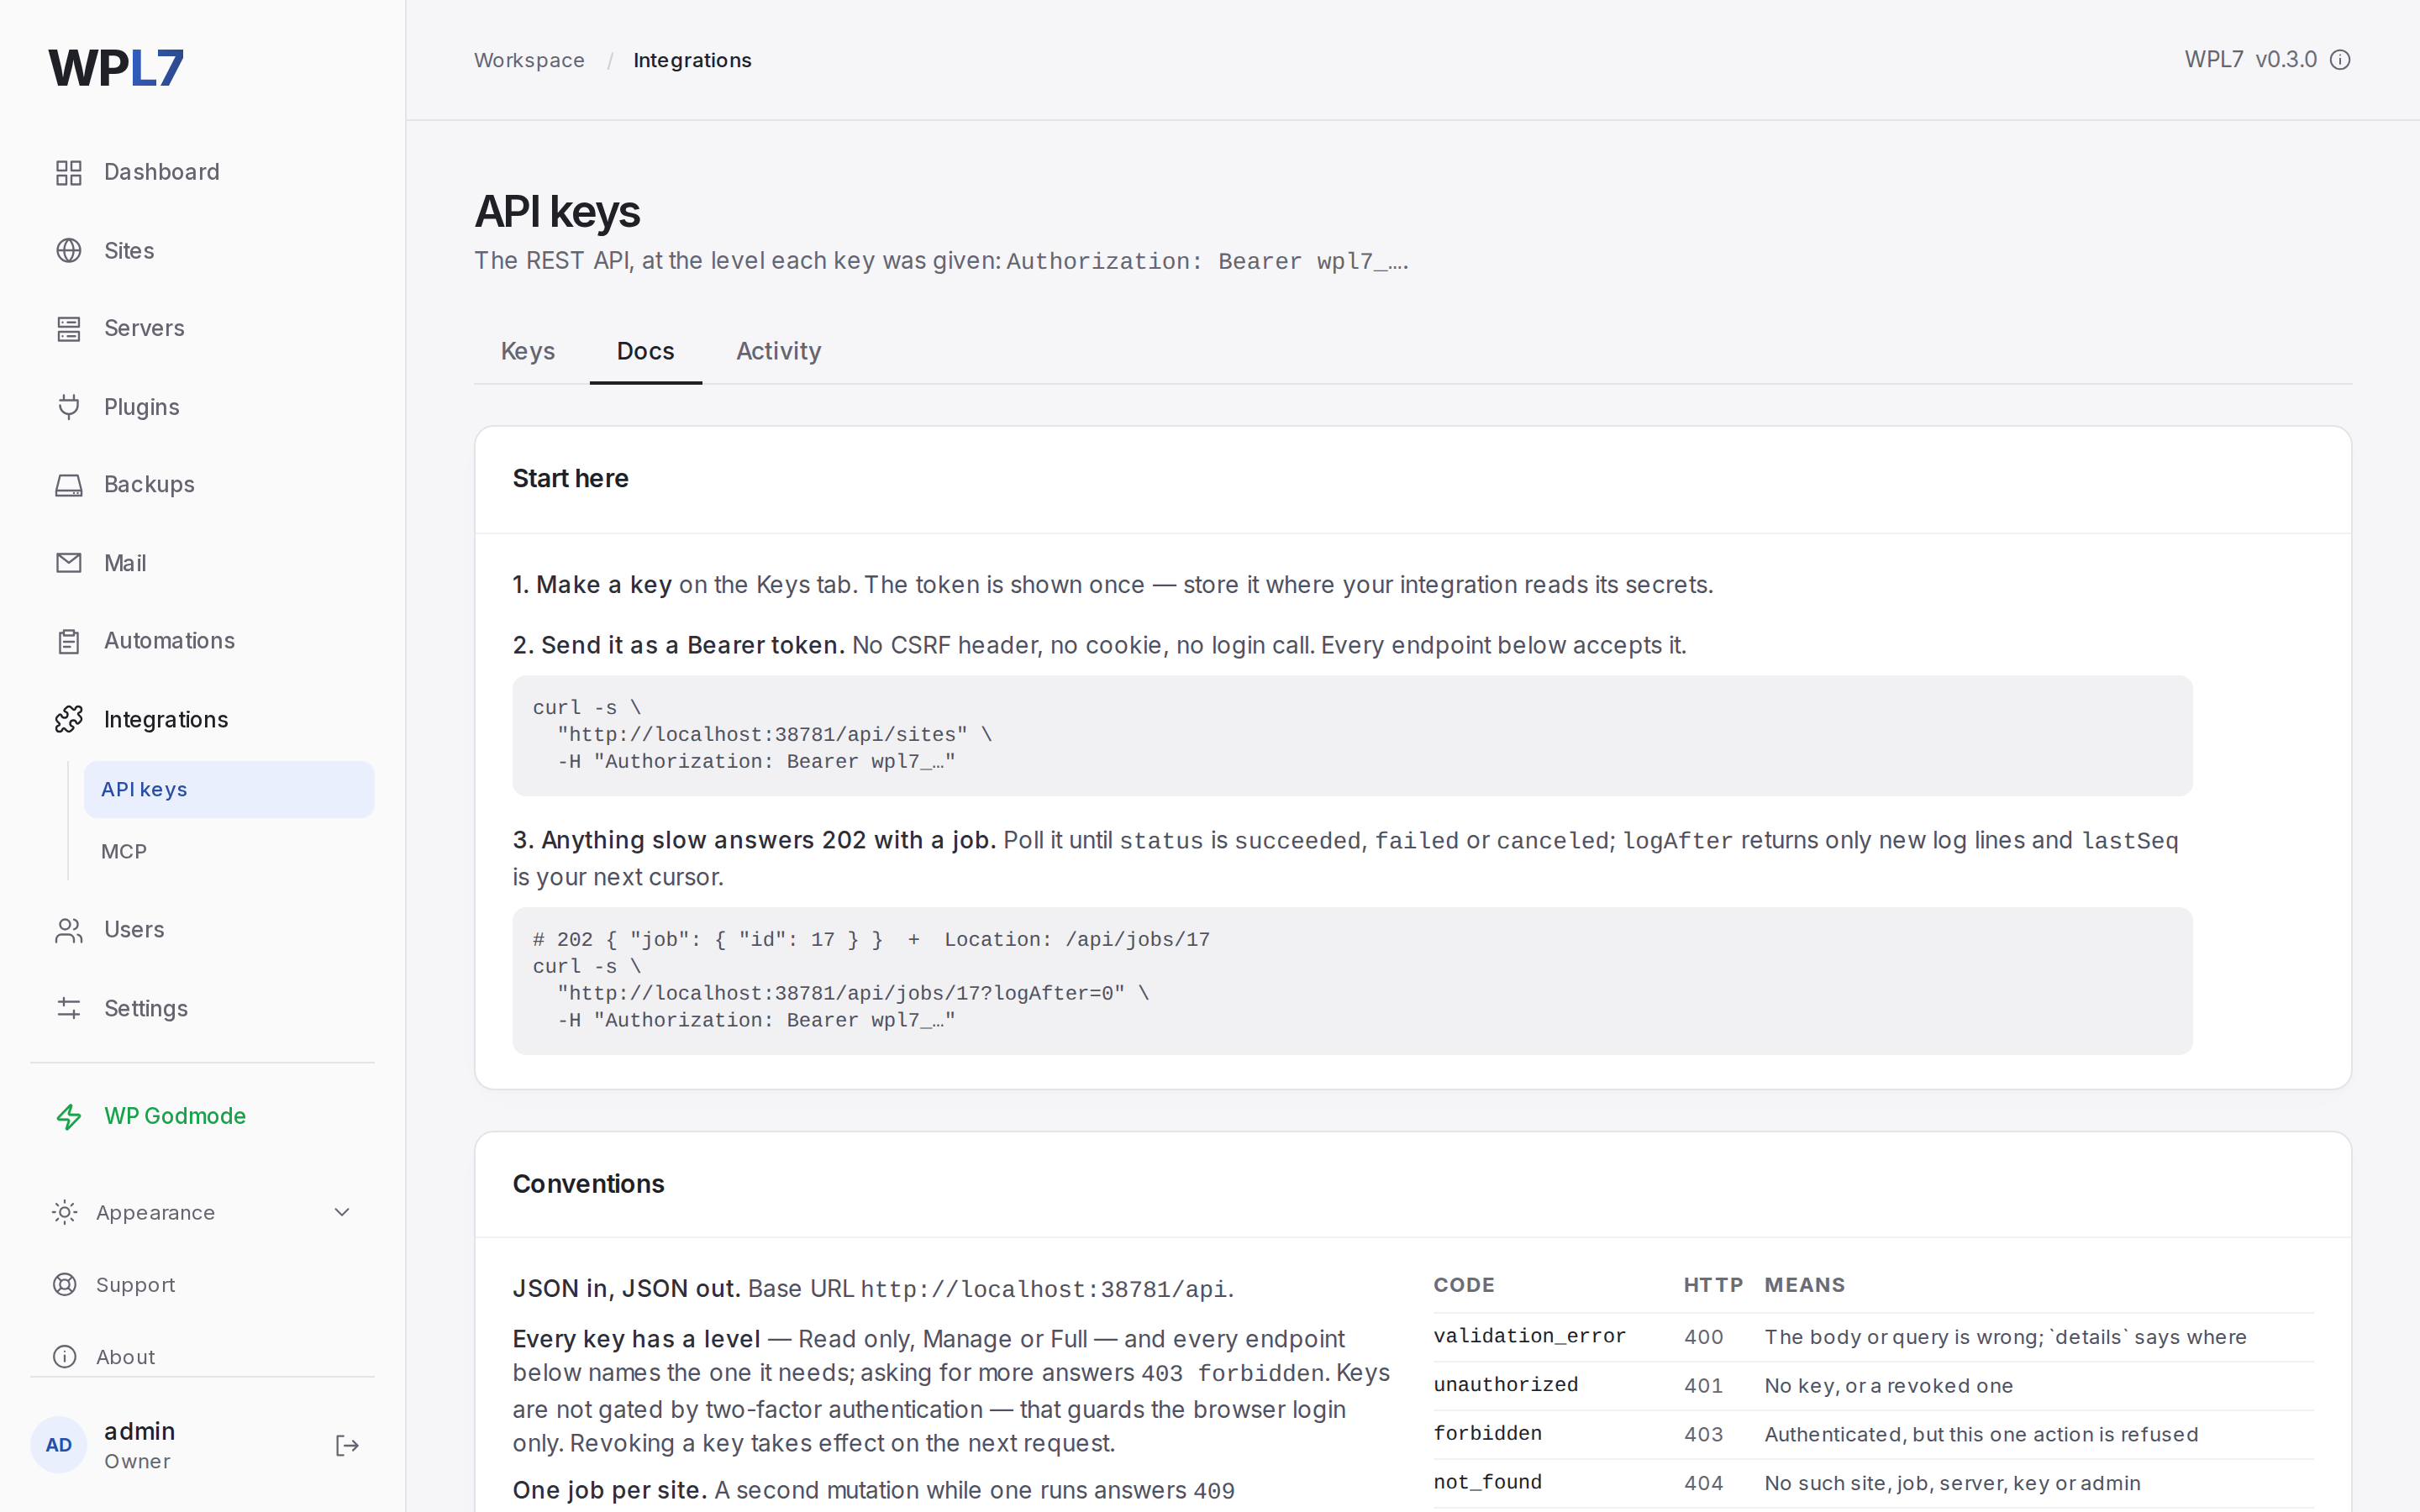Screen dimensions: 2420x1512
Task: Click the Plugins plug icon
Action: coord(68,407)
